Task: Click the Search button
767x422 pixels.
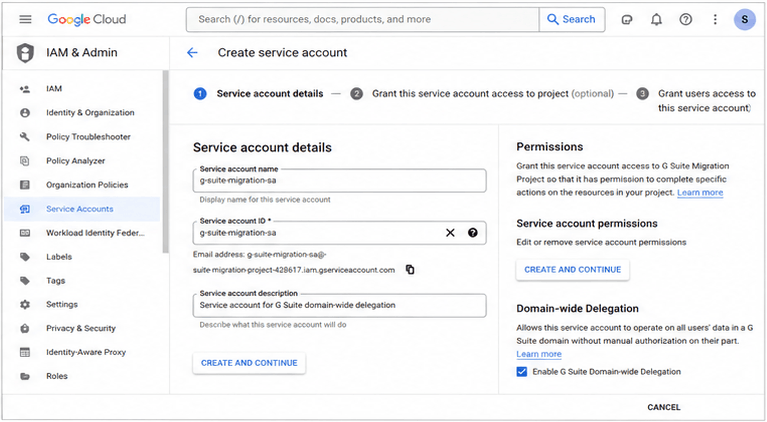Action: 572,20
